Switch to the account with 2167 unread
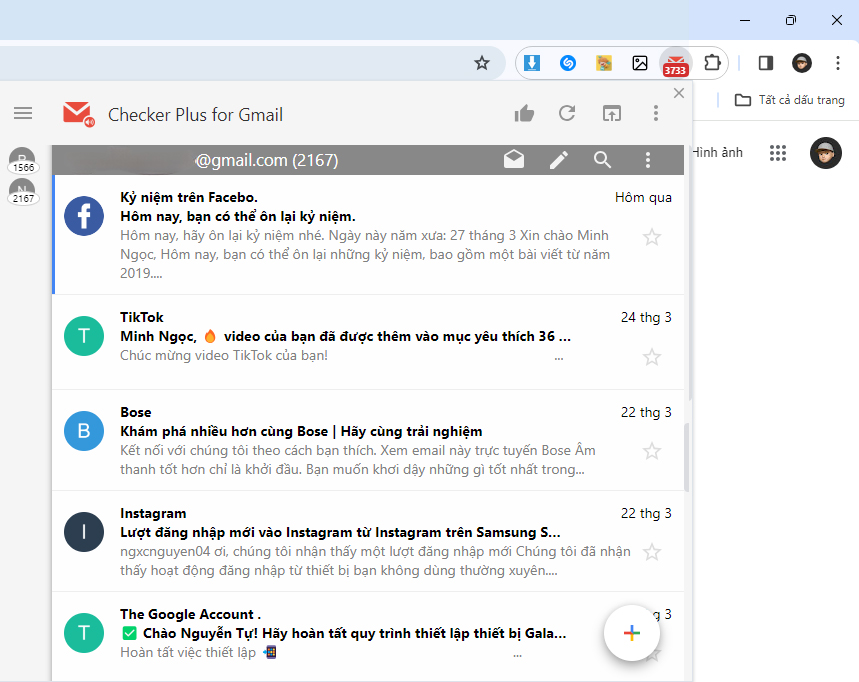The width and height of the screenshot is (859, 682). [x=22, y=192]
